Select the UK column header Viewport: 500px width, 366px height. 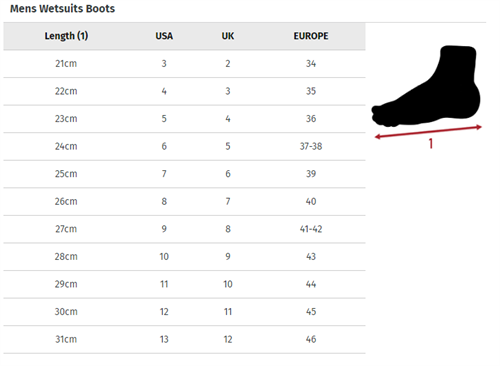click(228, 36)
